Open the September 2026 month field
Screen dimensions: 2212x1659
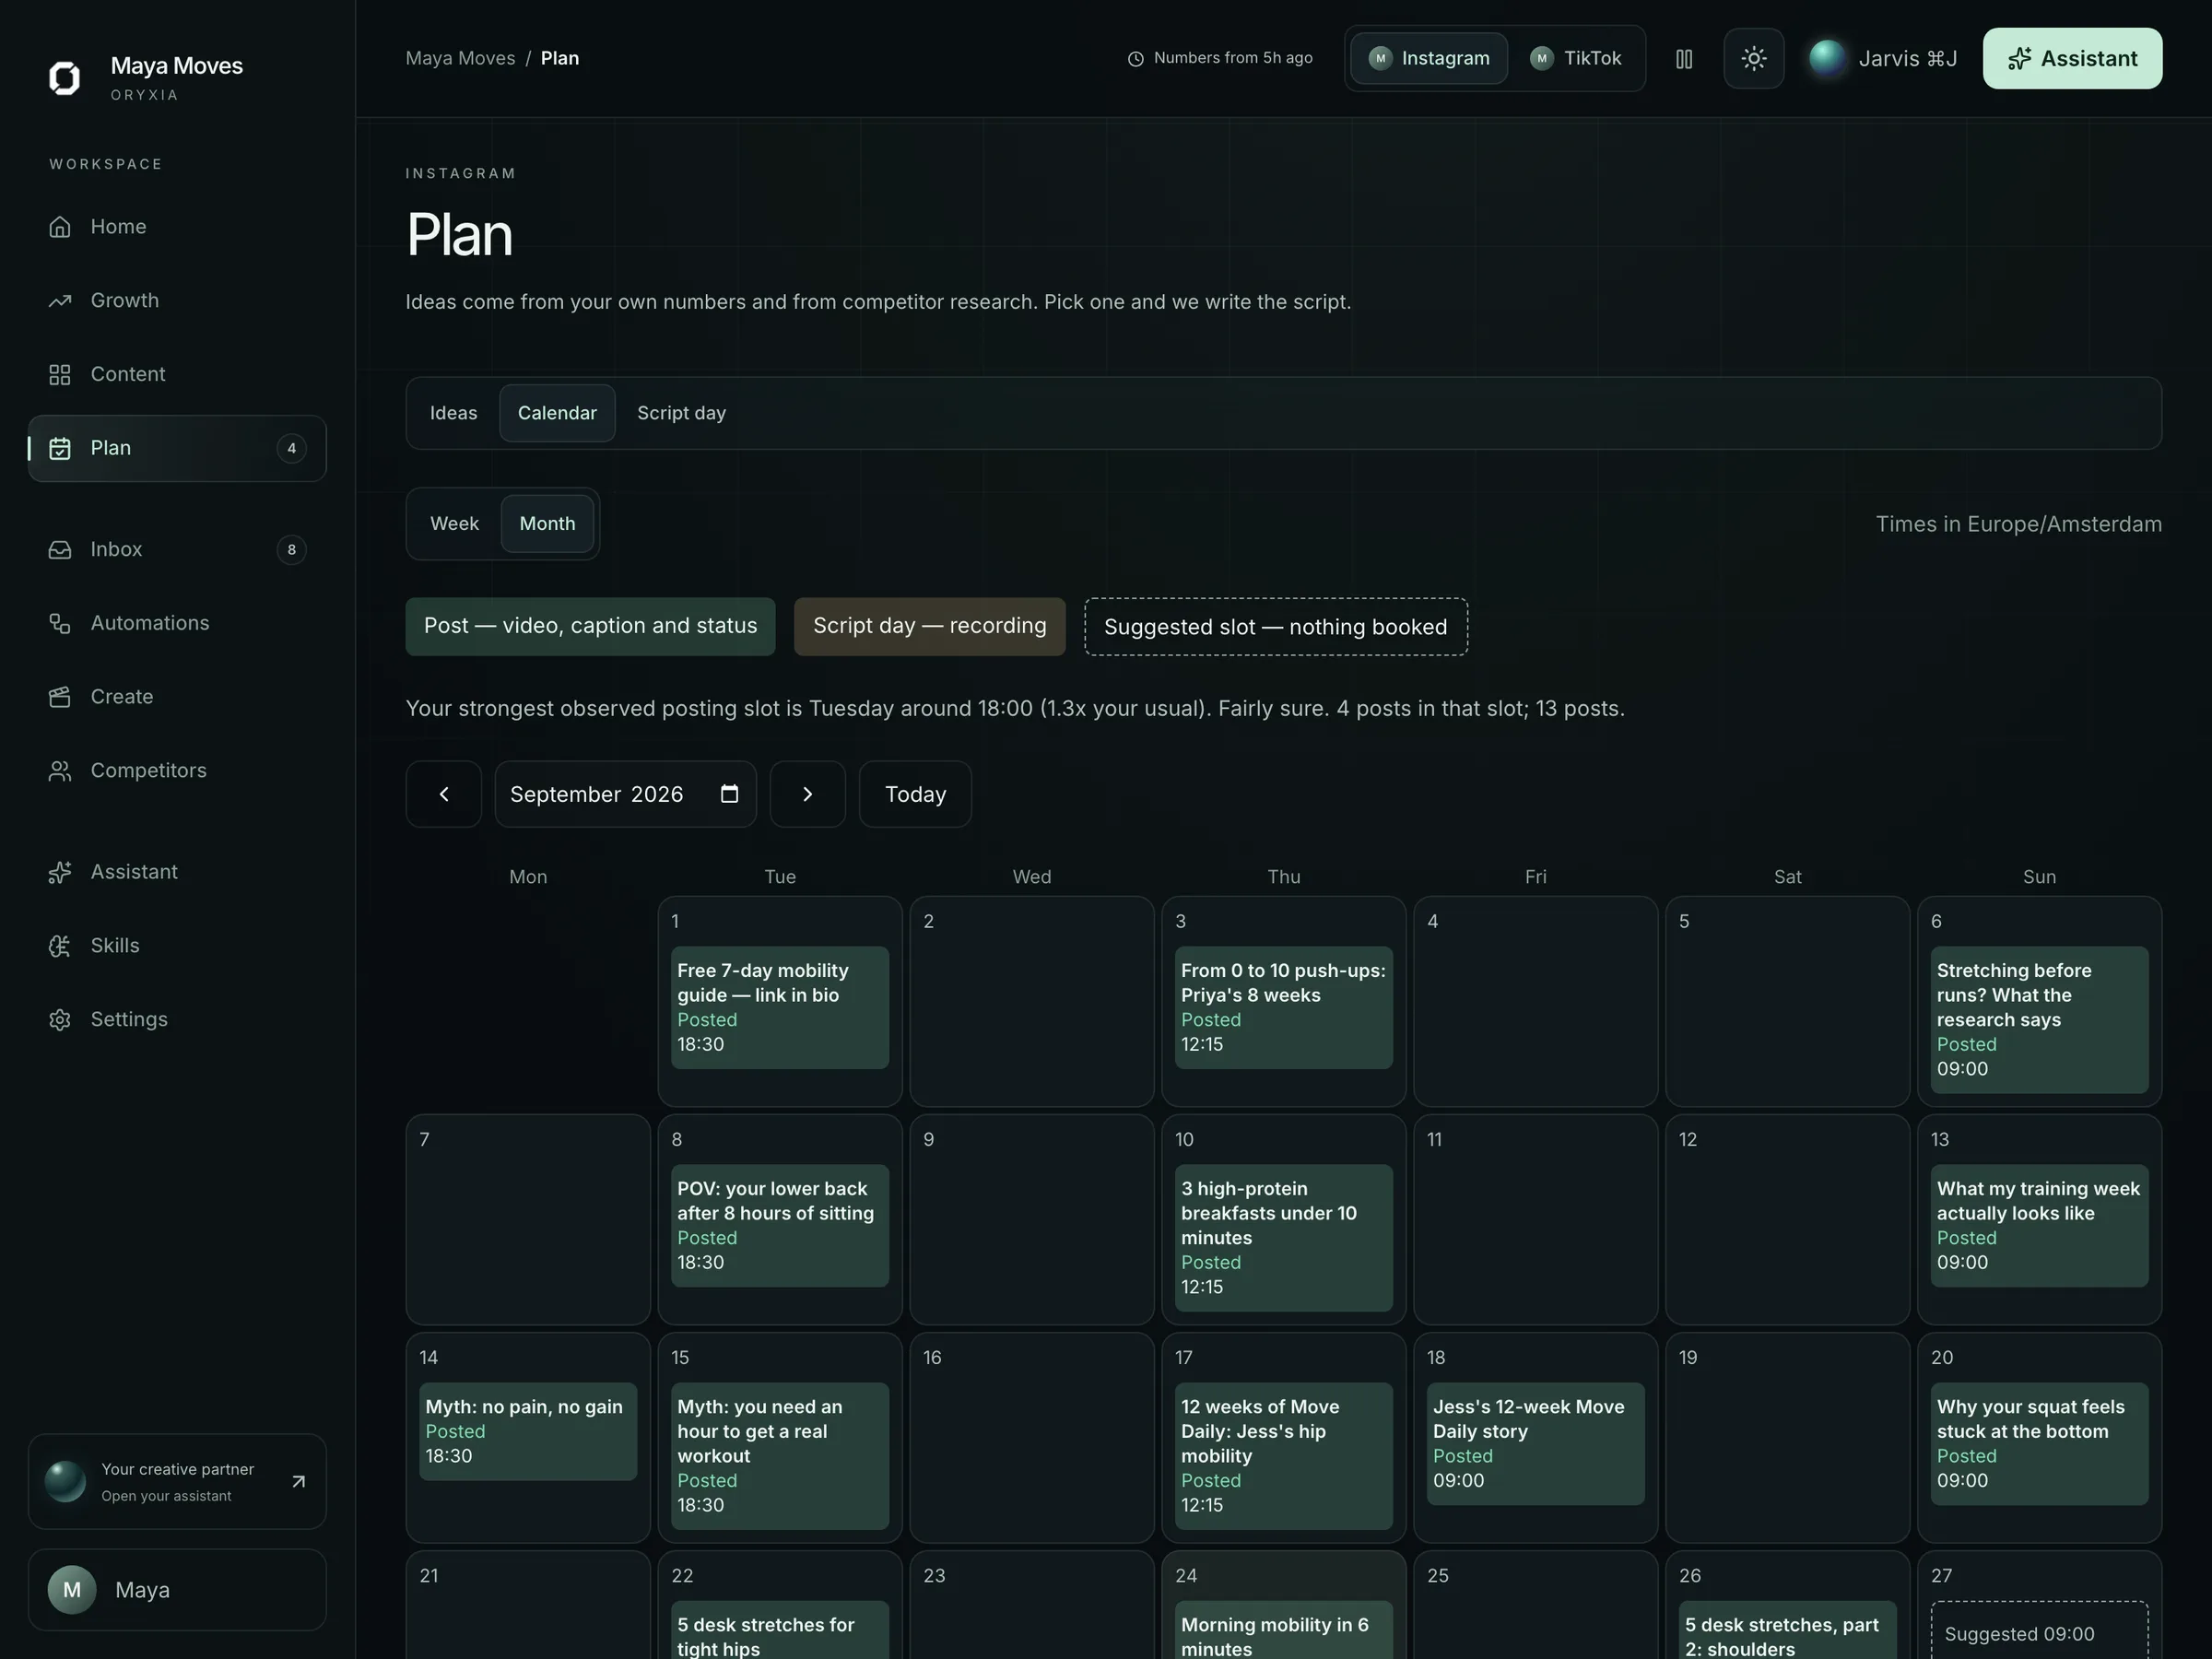625,794
